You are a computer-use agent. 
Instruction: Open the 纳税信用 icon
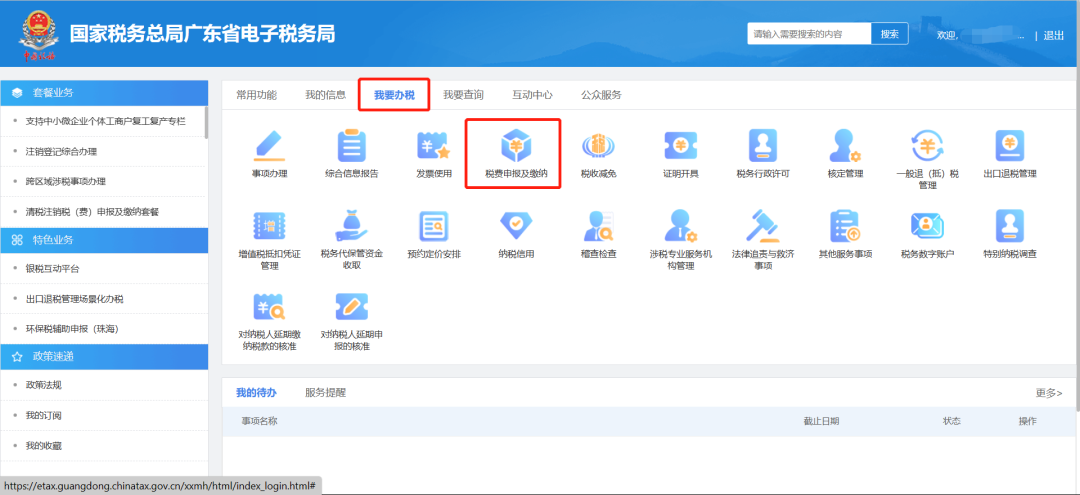(515, 227)
